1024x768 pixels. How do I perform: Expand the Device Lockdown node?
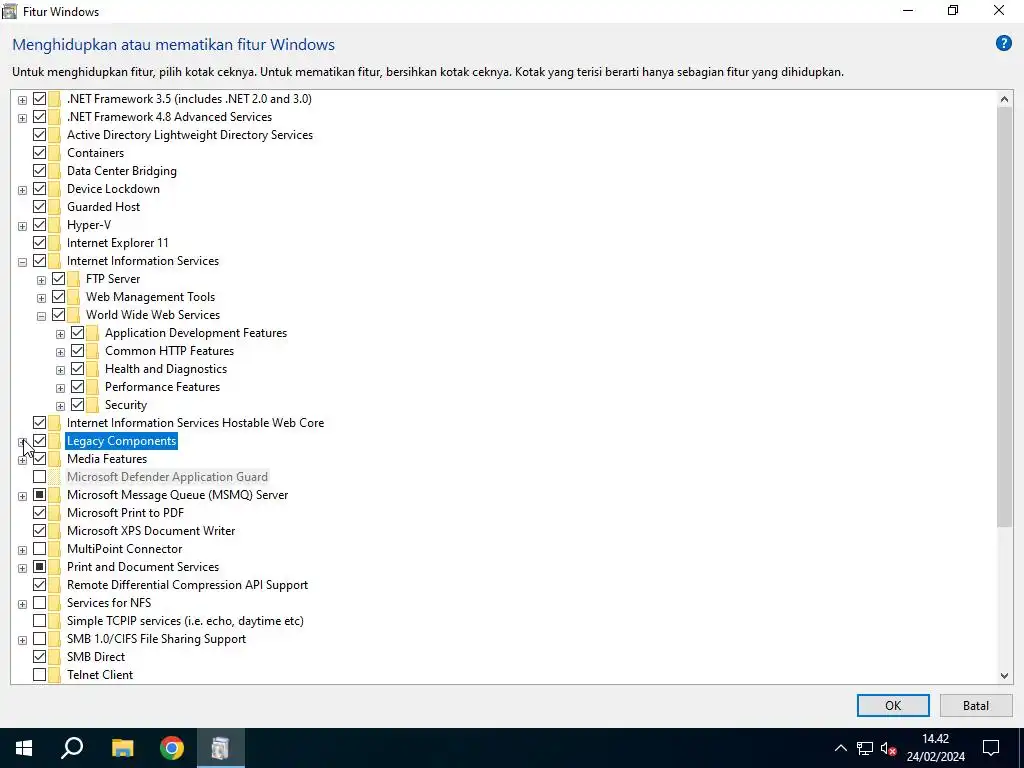pos(22,190)
